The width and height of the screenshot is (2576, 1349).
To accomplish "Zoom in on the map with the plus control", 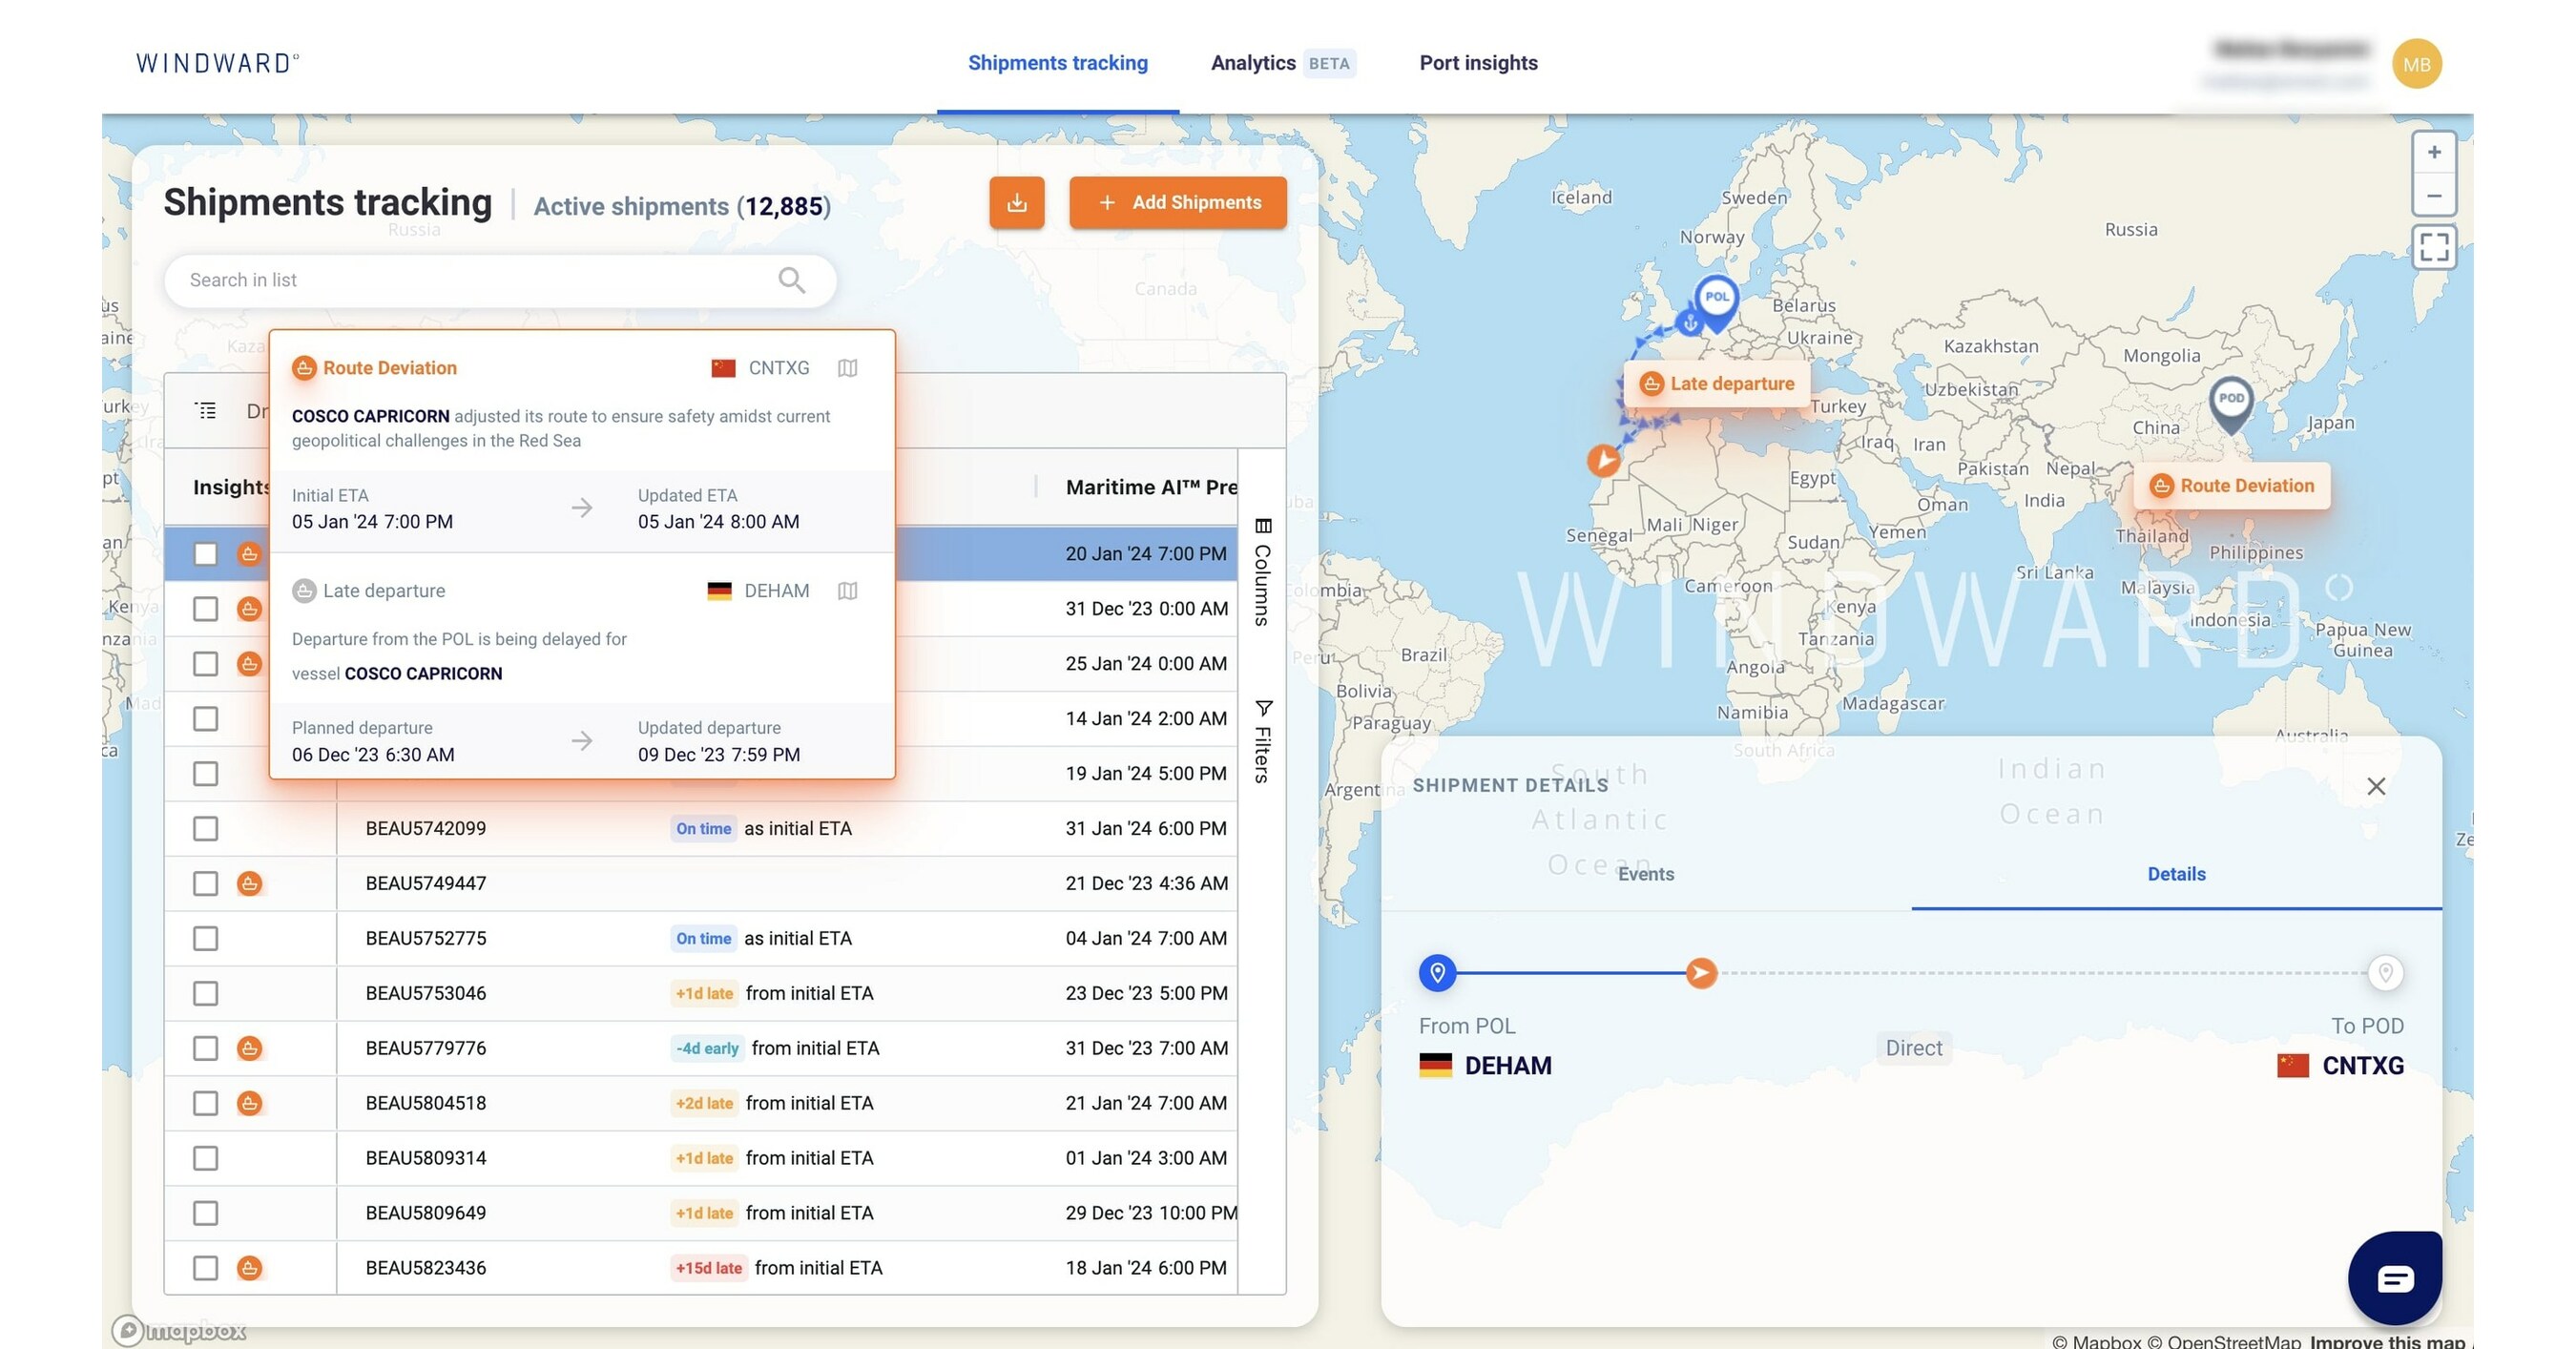I will pyautogui.click(x=2435, y=151).
